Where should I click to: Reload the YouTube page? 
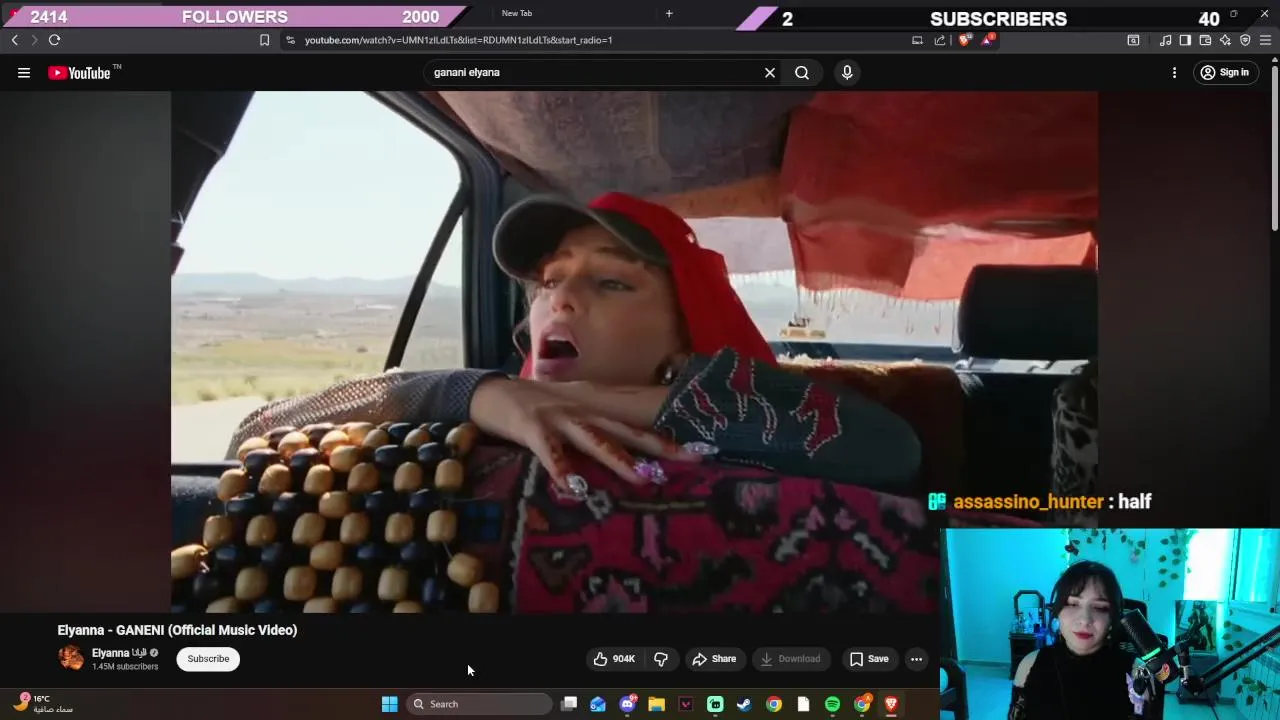click(x=54, y=40)
